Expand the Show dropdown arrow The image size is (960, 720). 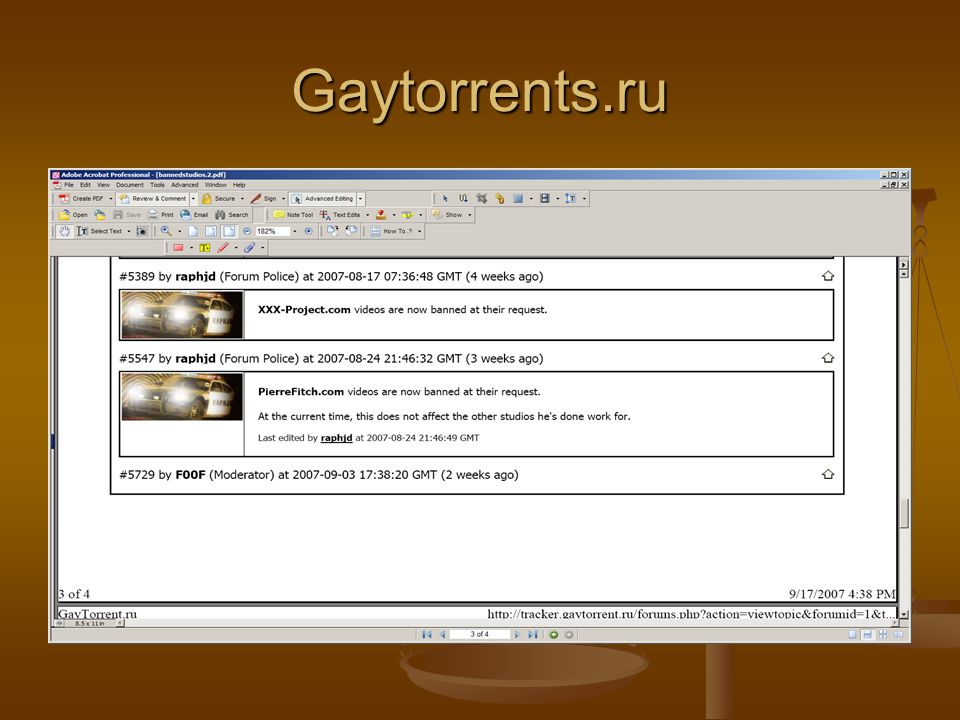coord(470,215)
